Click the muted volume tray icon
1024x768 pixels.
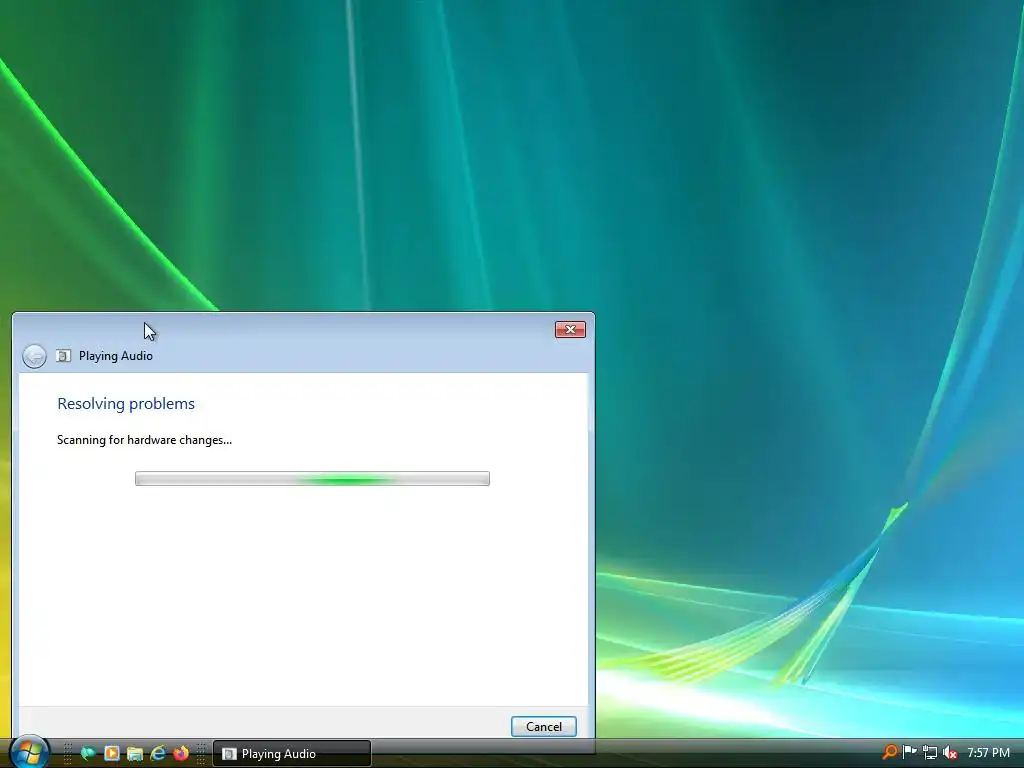point(950,753)
